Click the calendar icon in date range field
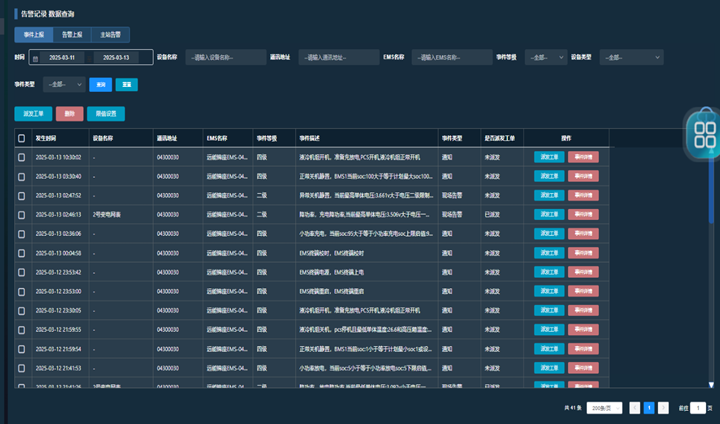The image size is (720, 424). pos(36,58)
